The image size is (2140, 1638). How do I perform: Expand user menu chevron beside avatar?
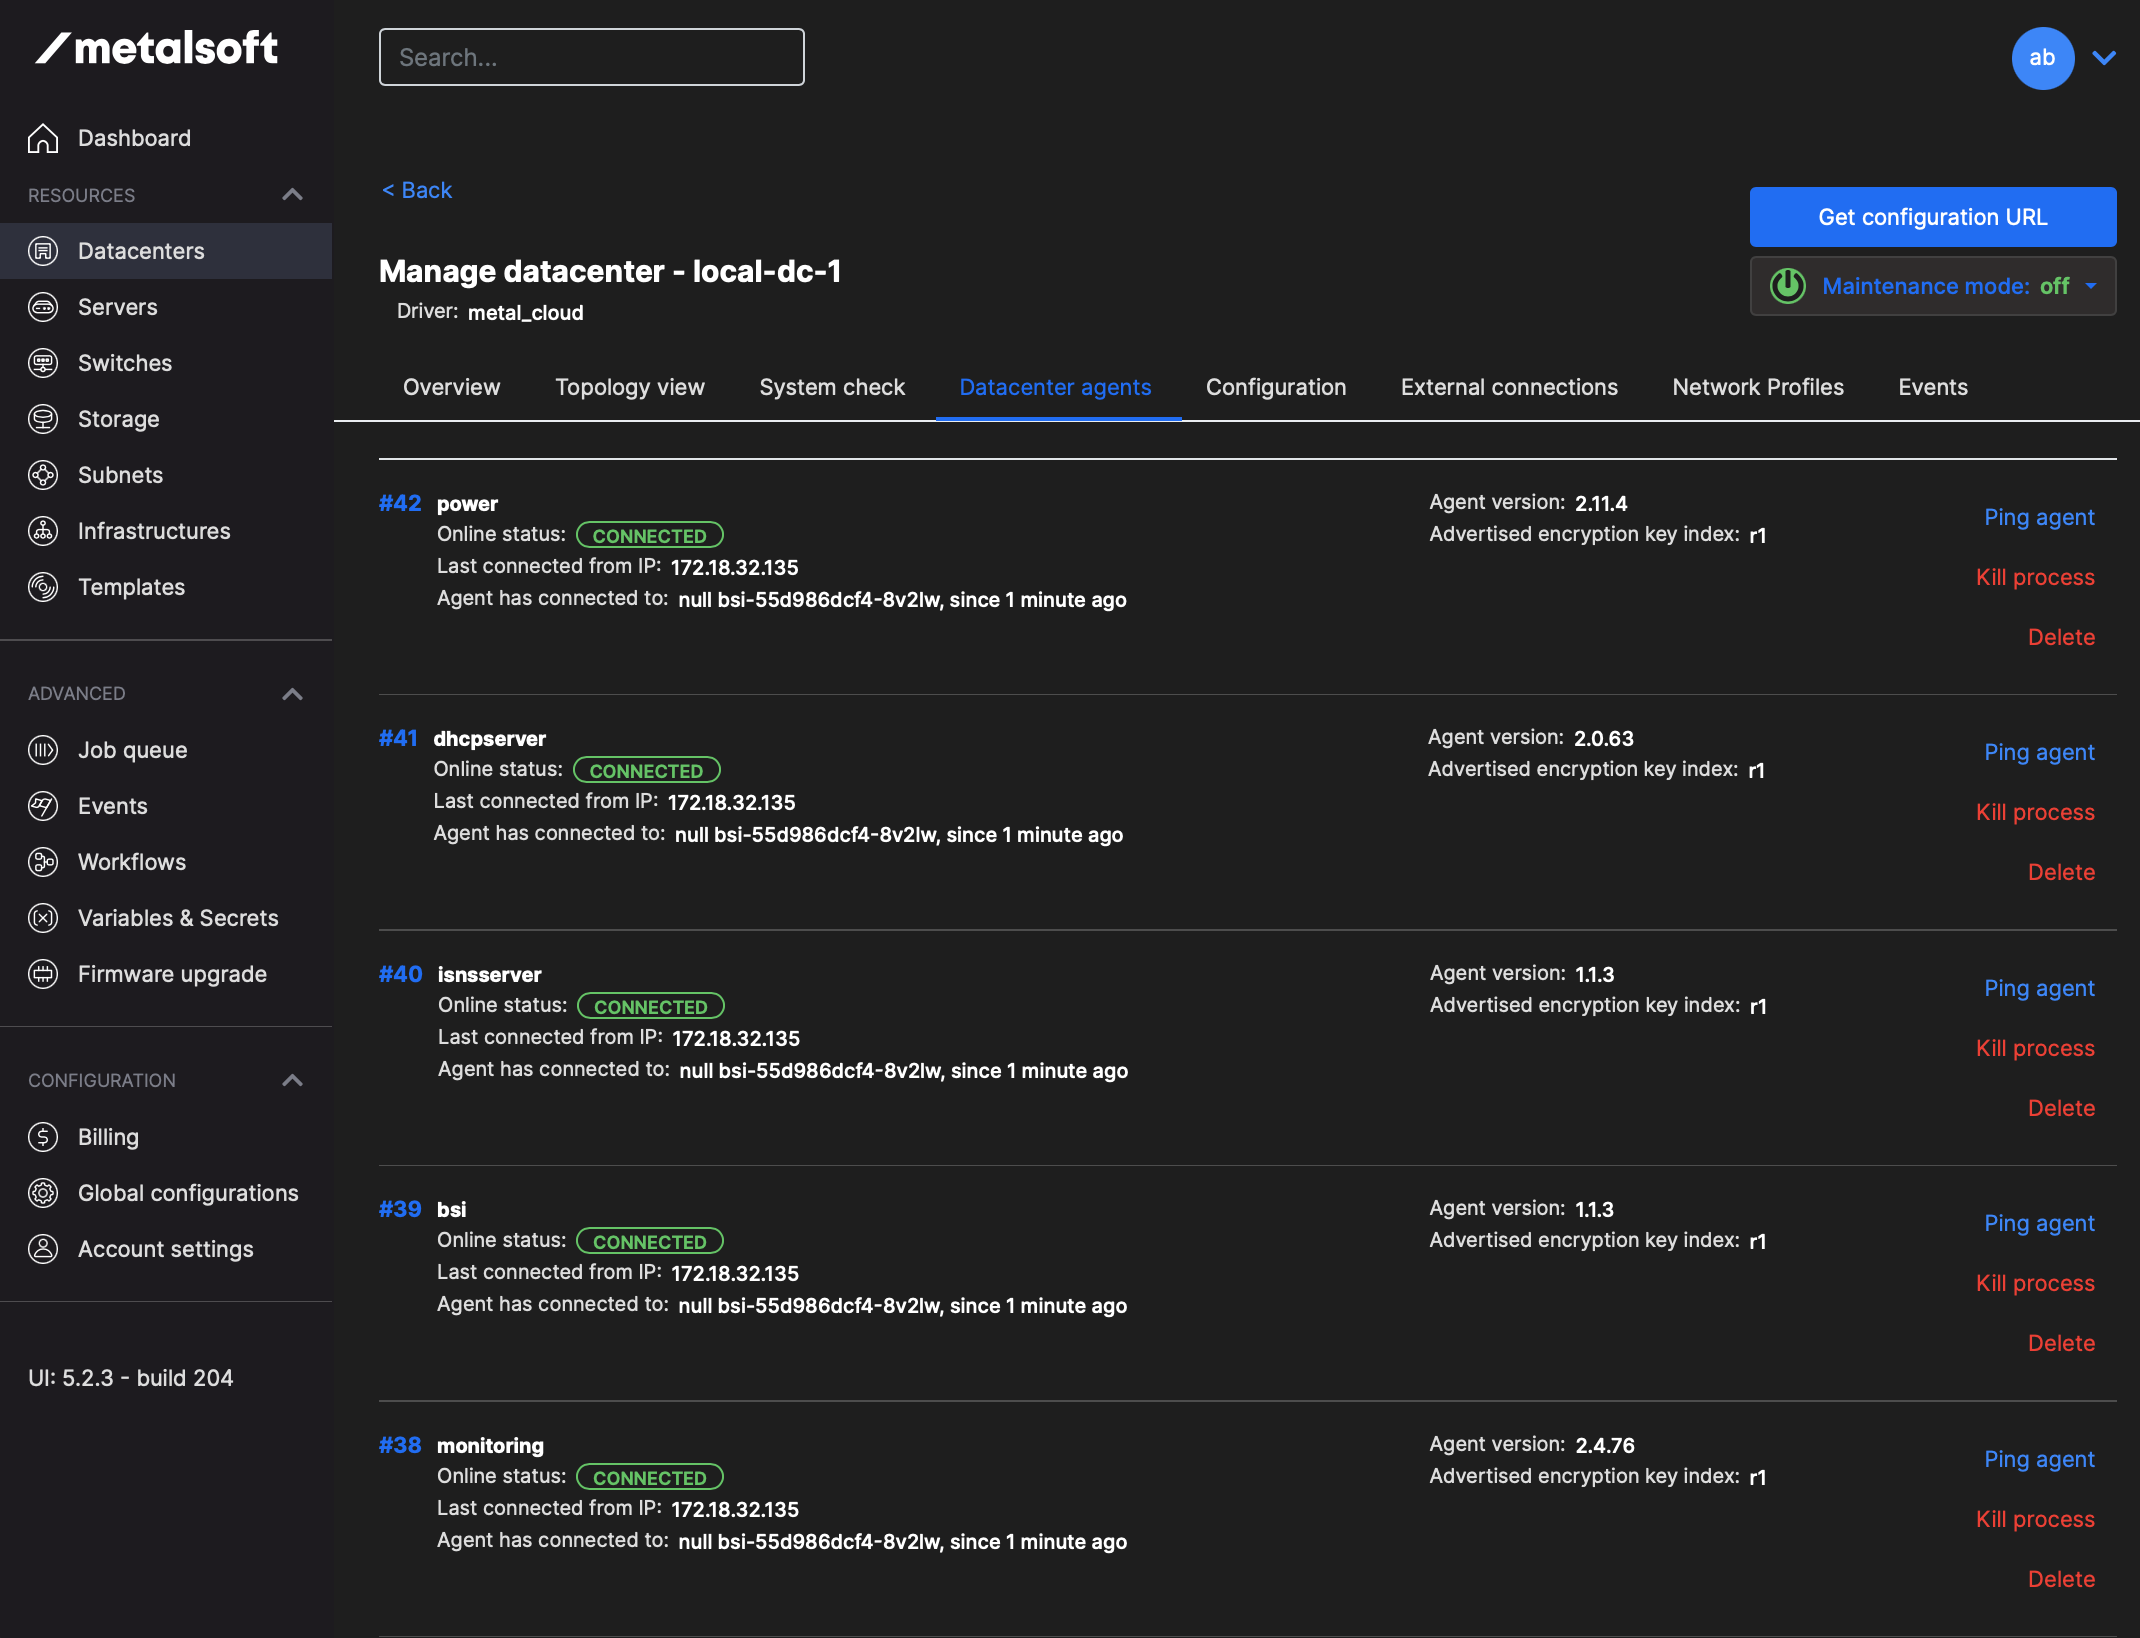tap(2104, 58)
